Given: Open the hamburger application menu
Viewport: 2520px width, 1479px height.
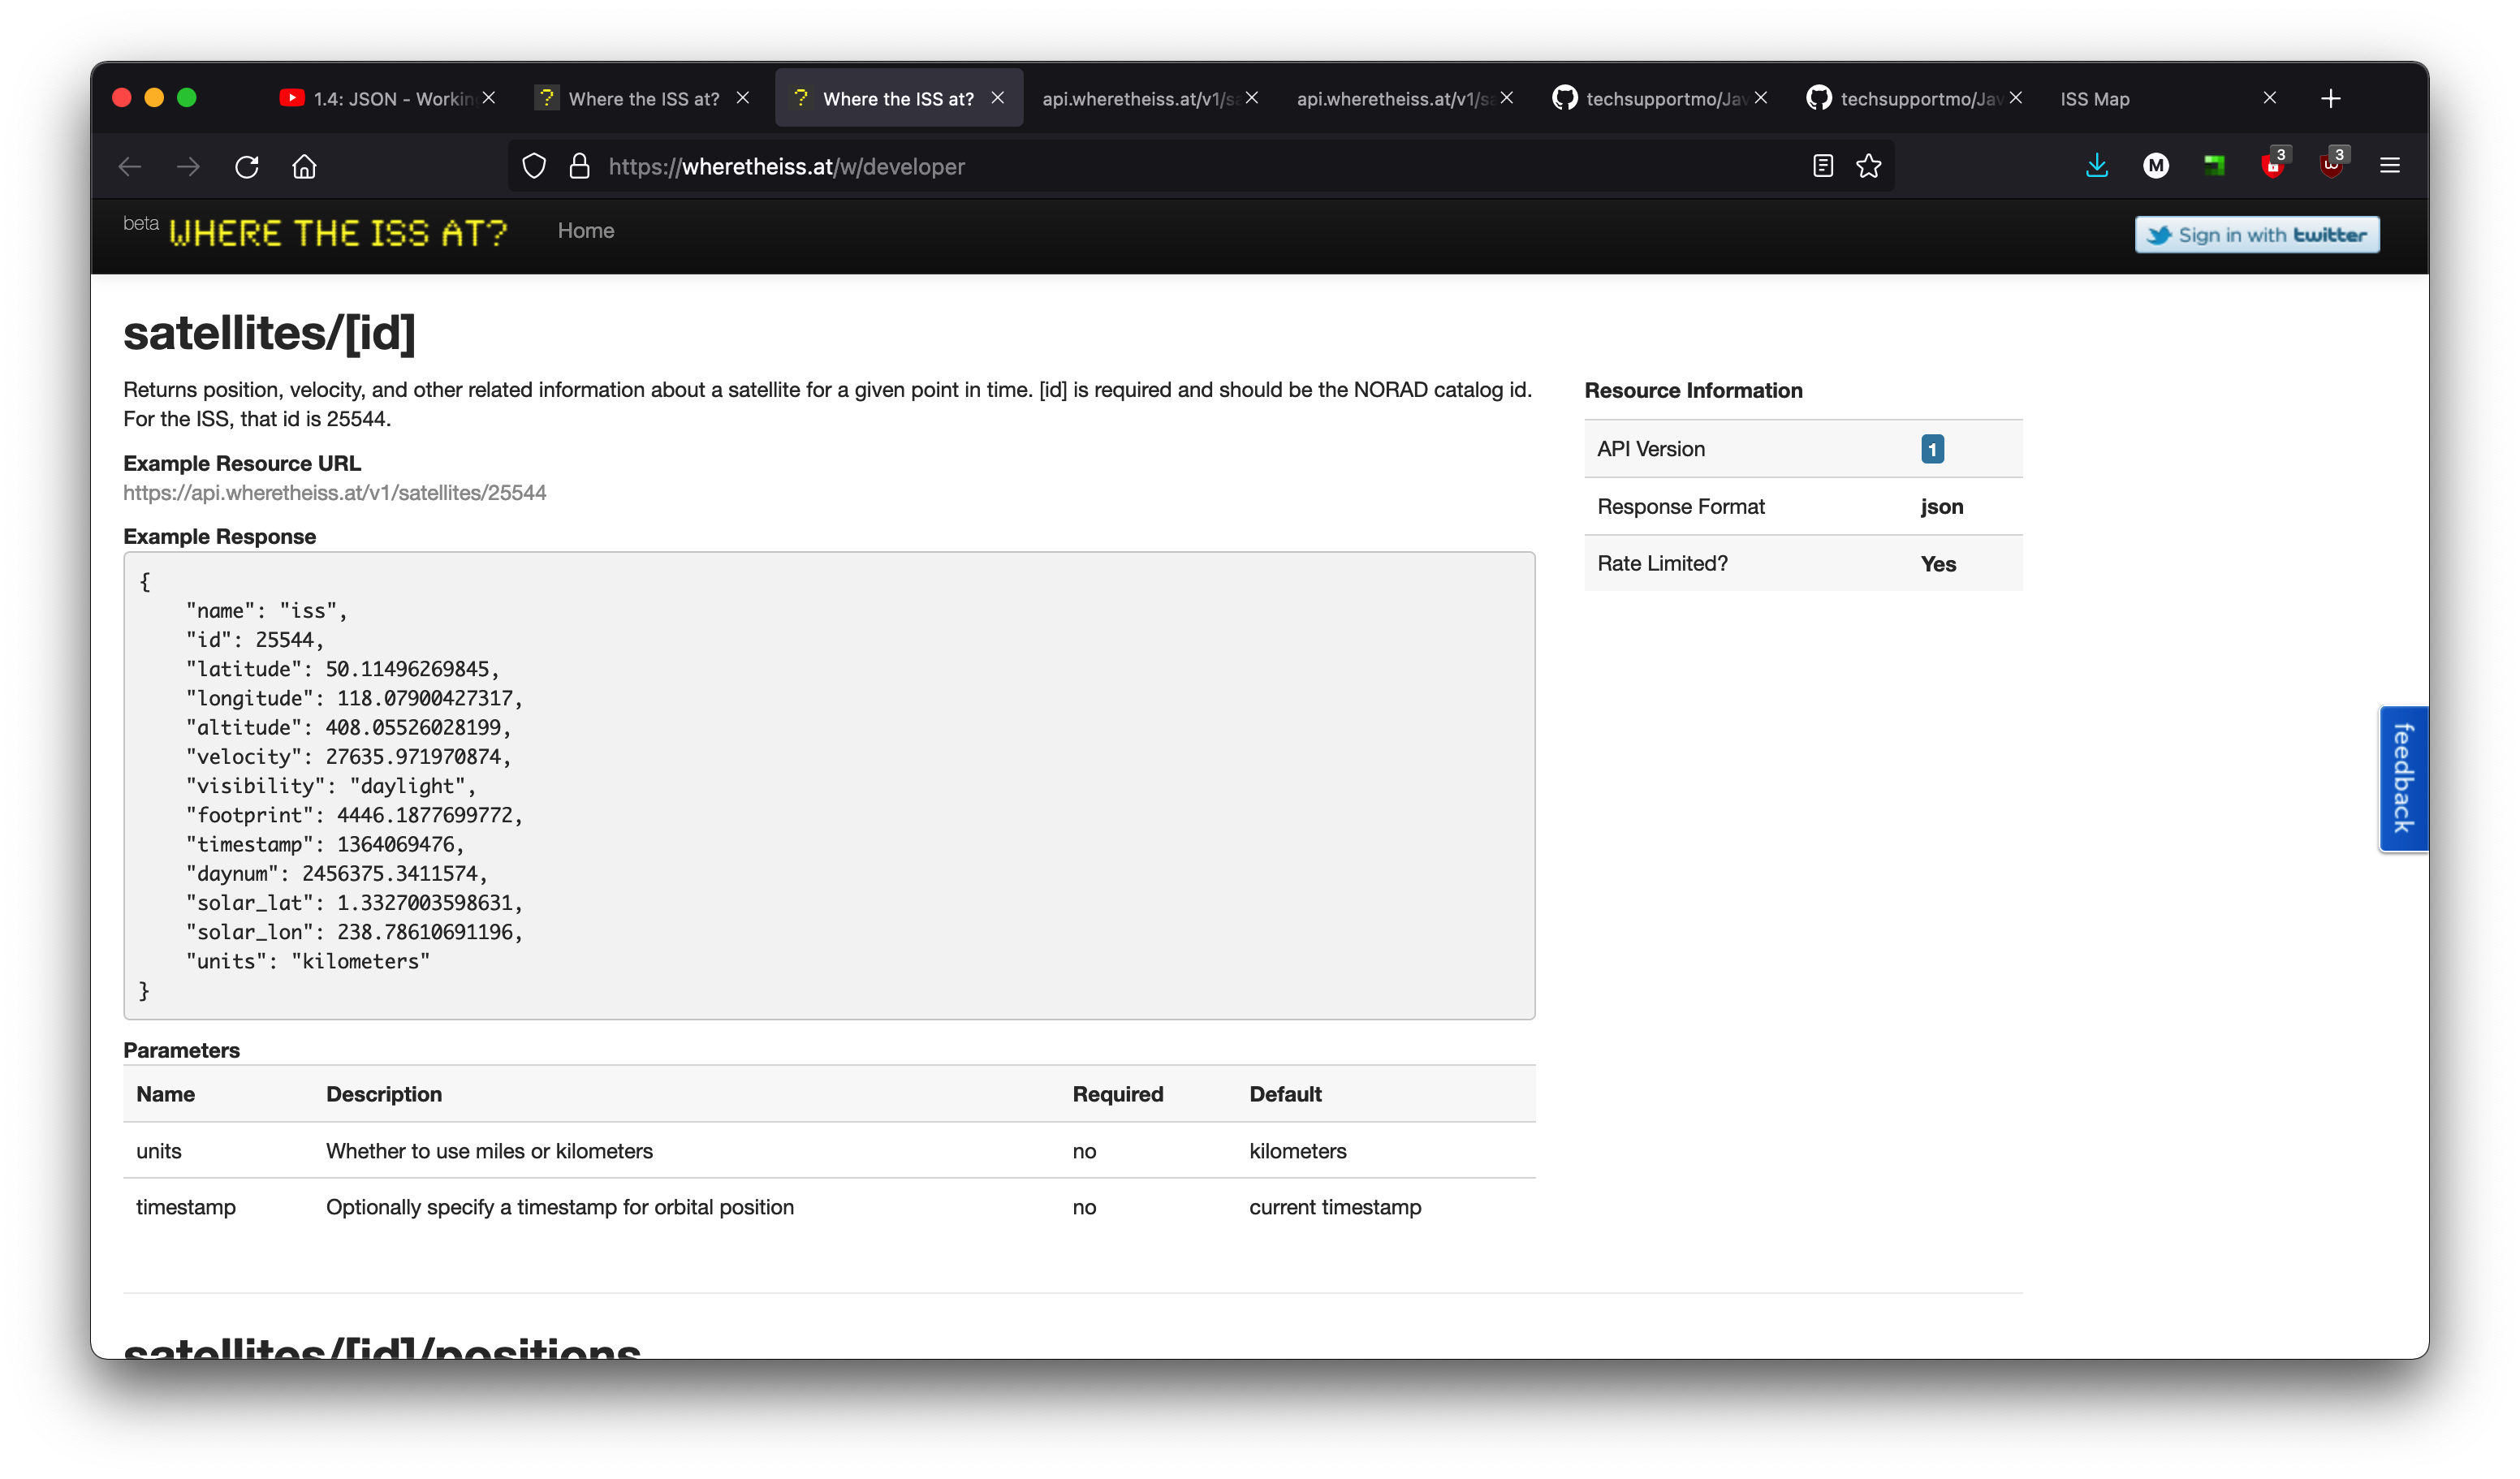Looking at the screenshot, I should coord(2389,166).
